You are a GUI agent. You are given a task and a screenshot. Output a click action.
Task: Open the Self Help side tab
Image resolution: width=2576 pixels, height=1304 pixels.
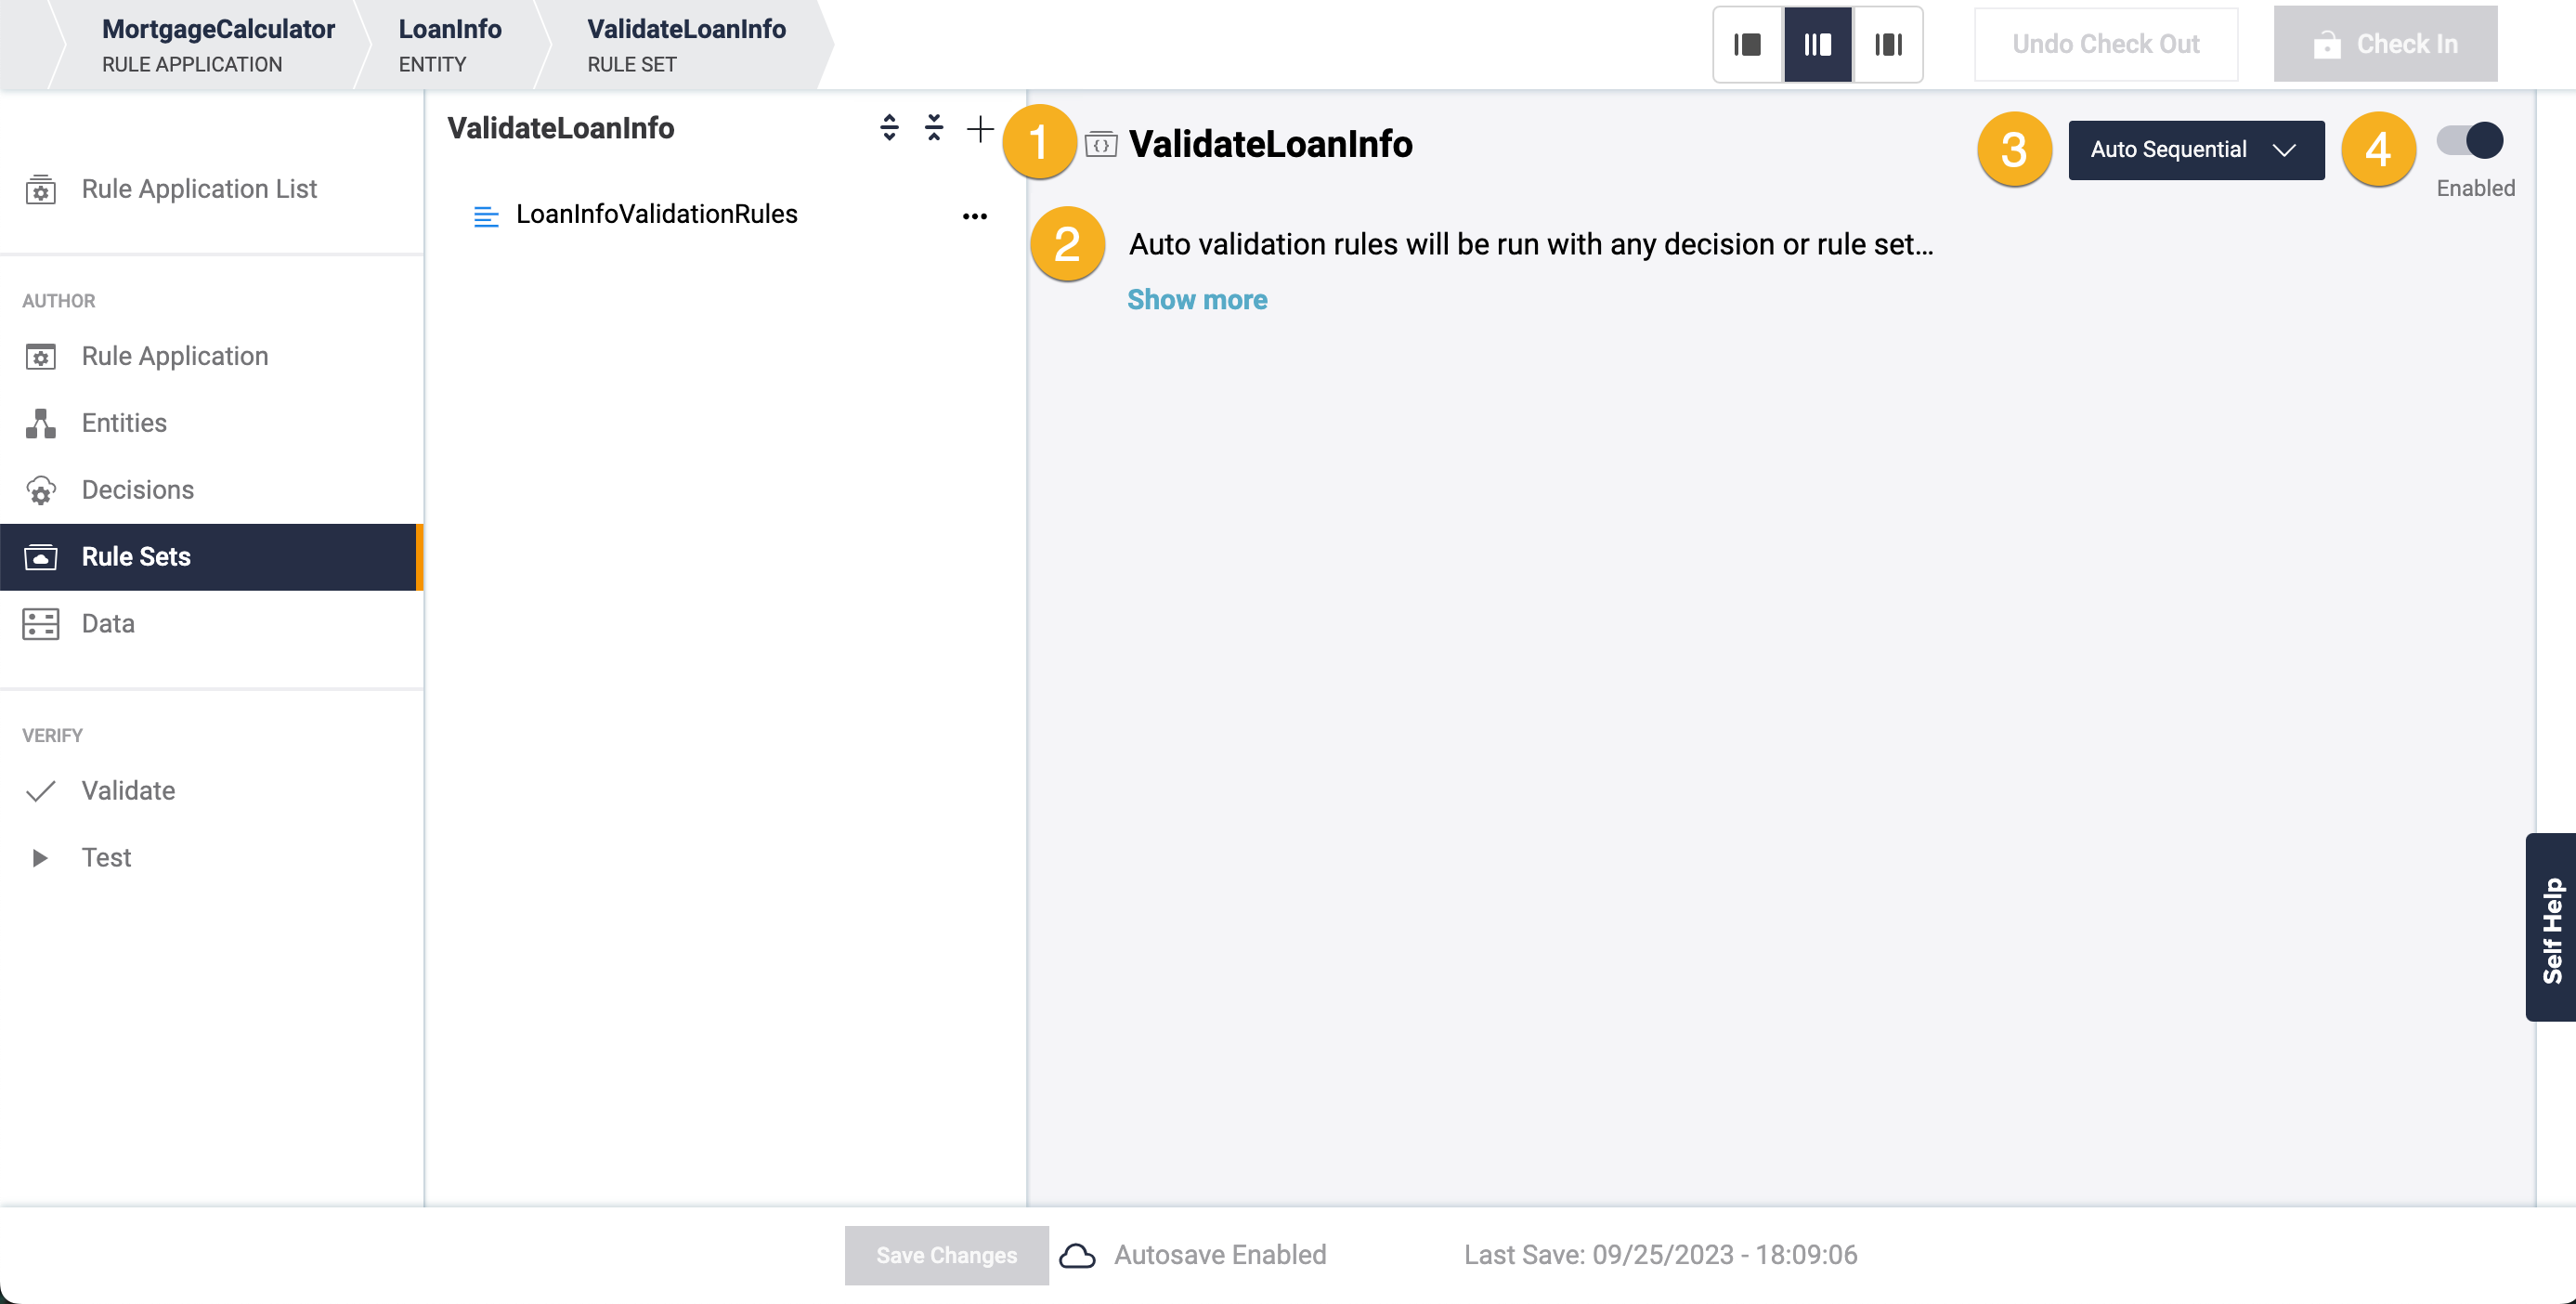tap(2551, 927)
